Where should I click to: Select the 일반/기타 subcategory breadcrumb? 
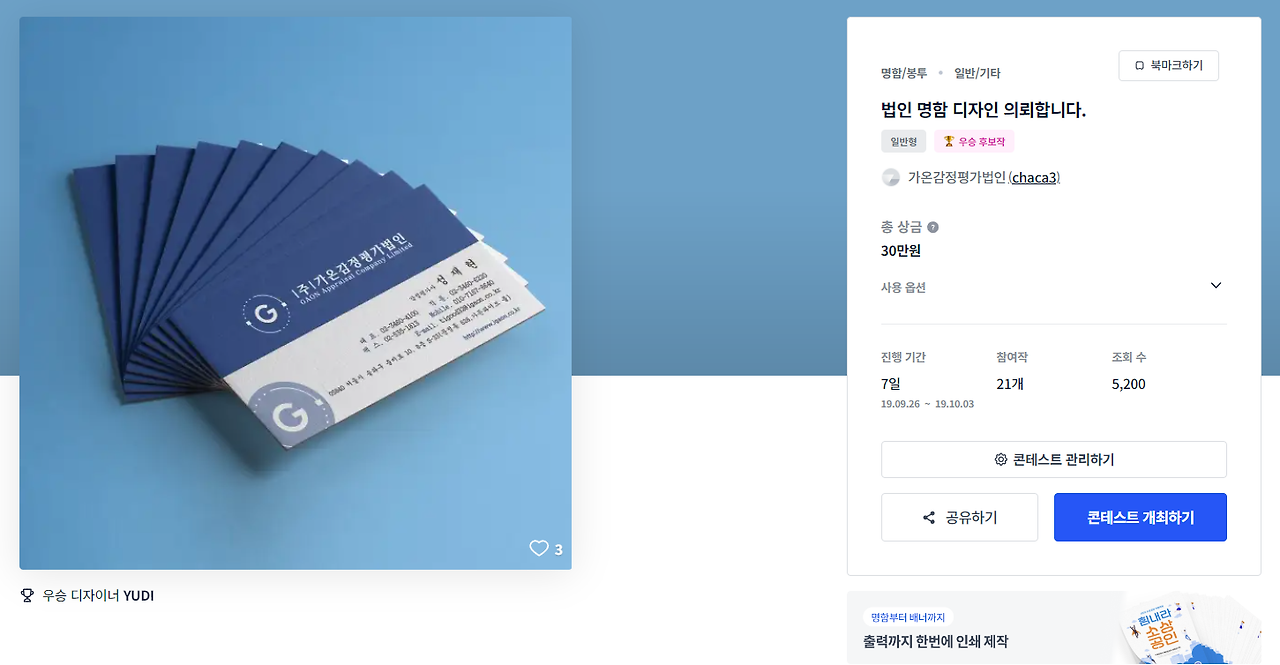(x=977, y=73)
